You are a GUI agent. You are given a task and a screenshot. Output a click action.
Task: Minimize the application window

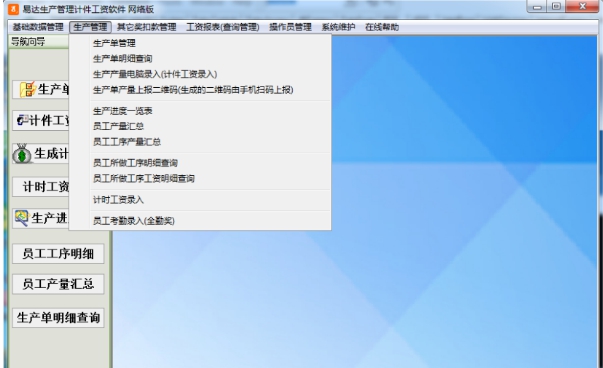(x=537, y=7)
